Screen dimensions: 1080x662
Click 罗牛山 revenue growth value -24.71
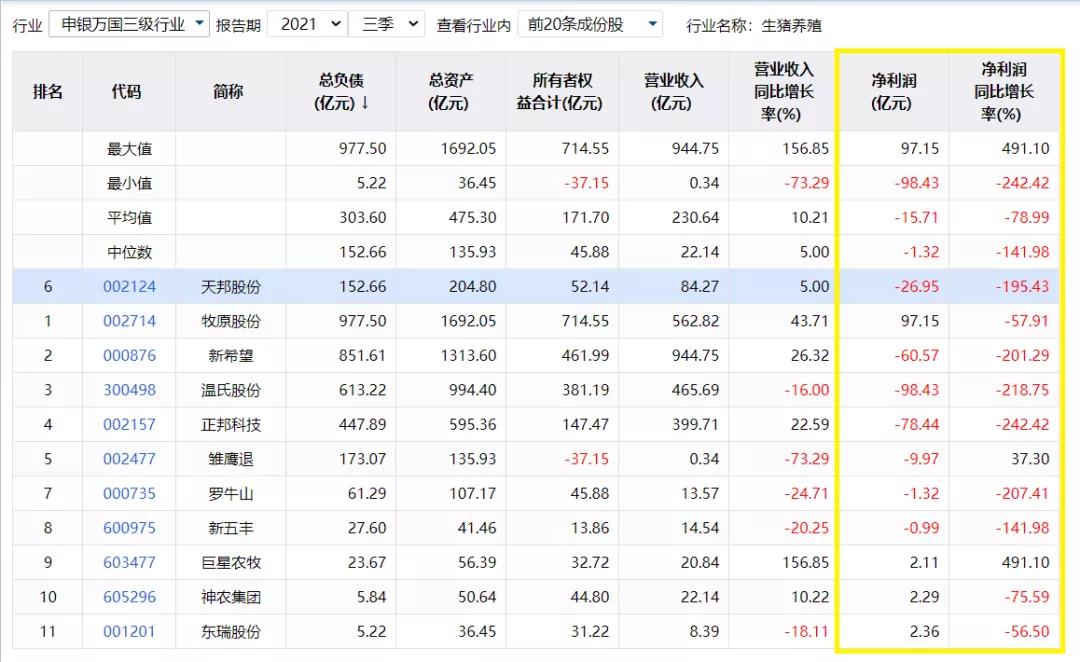(x=807, y=493)
